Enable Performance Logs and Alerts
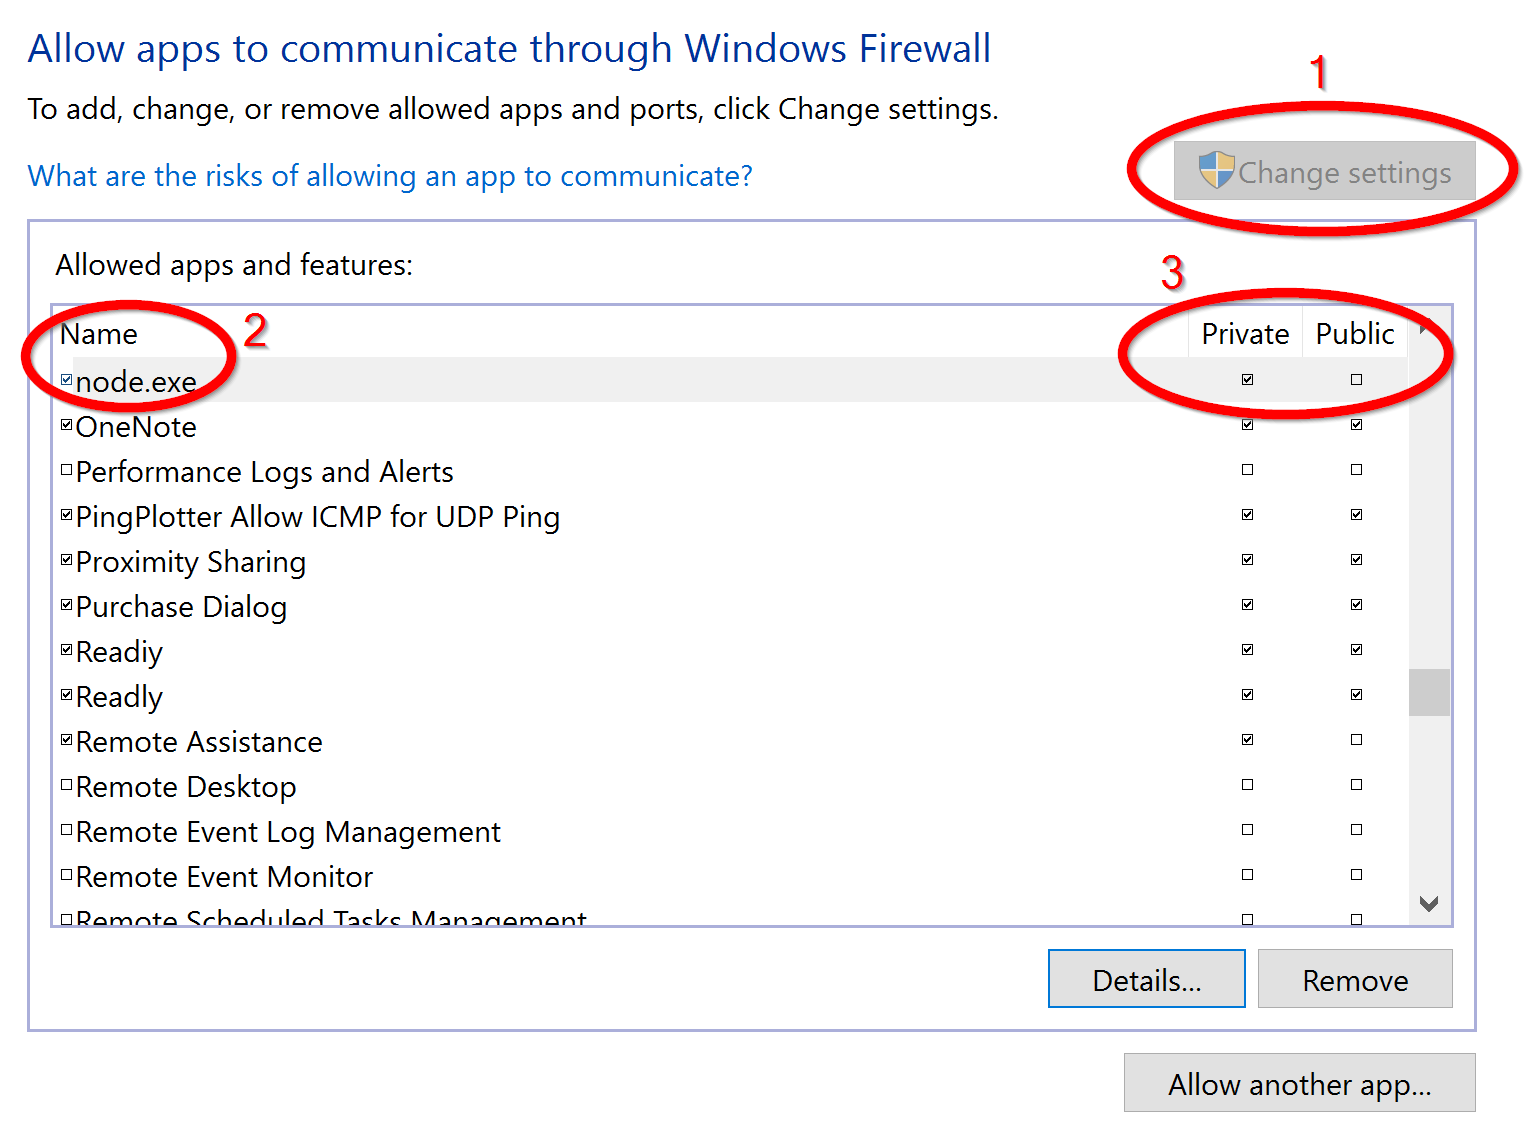Screen dimensions: 1535x1142 click(x=66, y=468)
